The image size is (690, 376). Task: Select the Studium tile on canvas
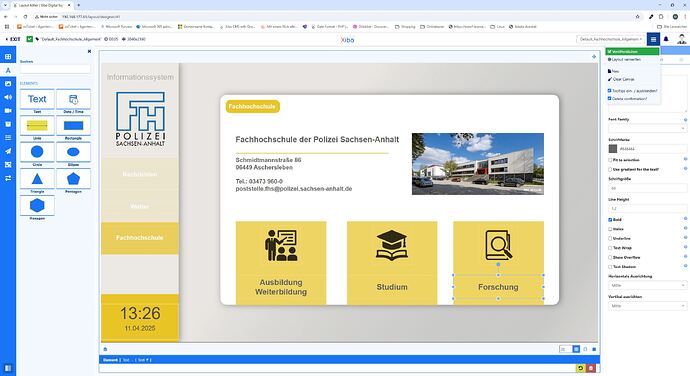click(392, 263)
